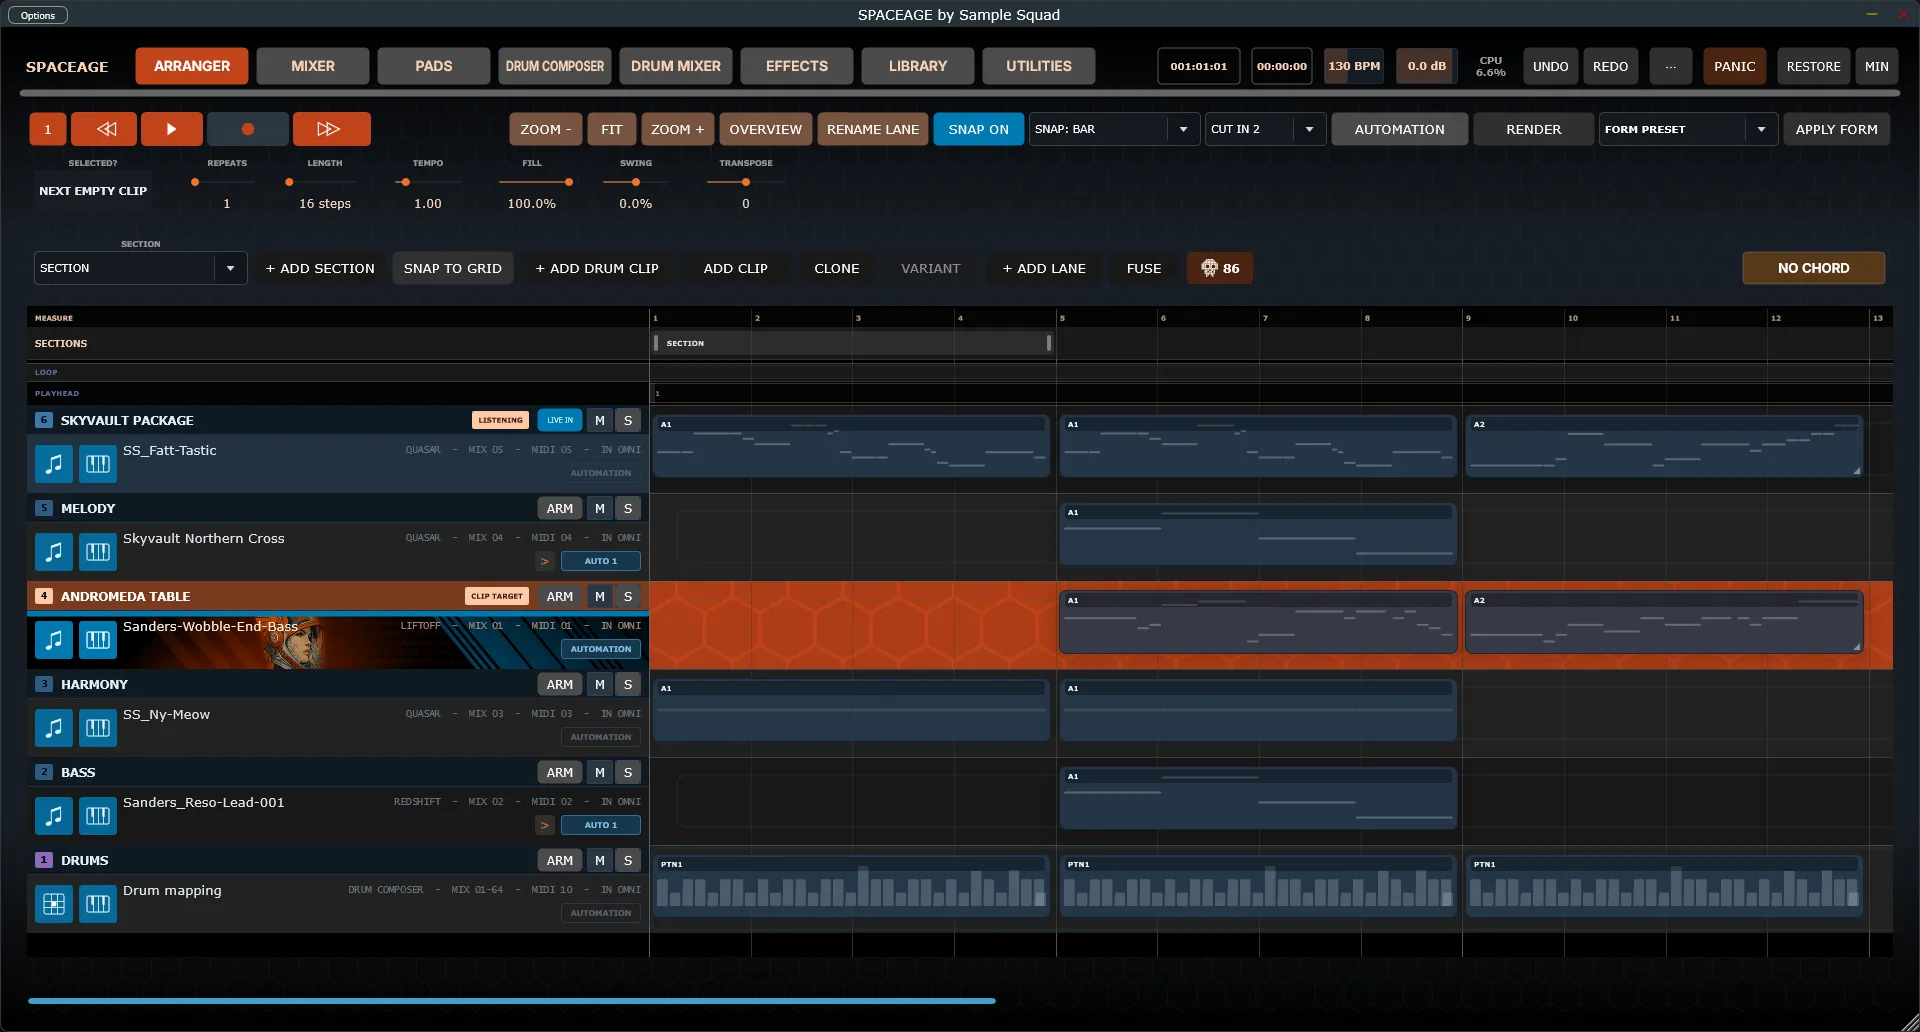Click the Play transport button
The height and width of the screenshot is (1032, 1920).
point(171,129)
